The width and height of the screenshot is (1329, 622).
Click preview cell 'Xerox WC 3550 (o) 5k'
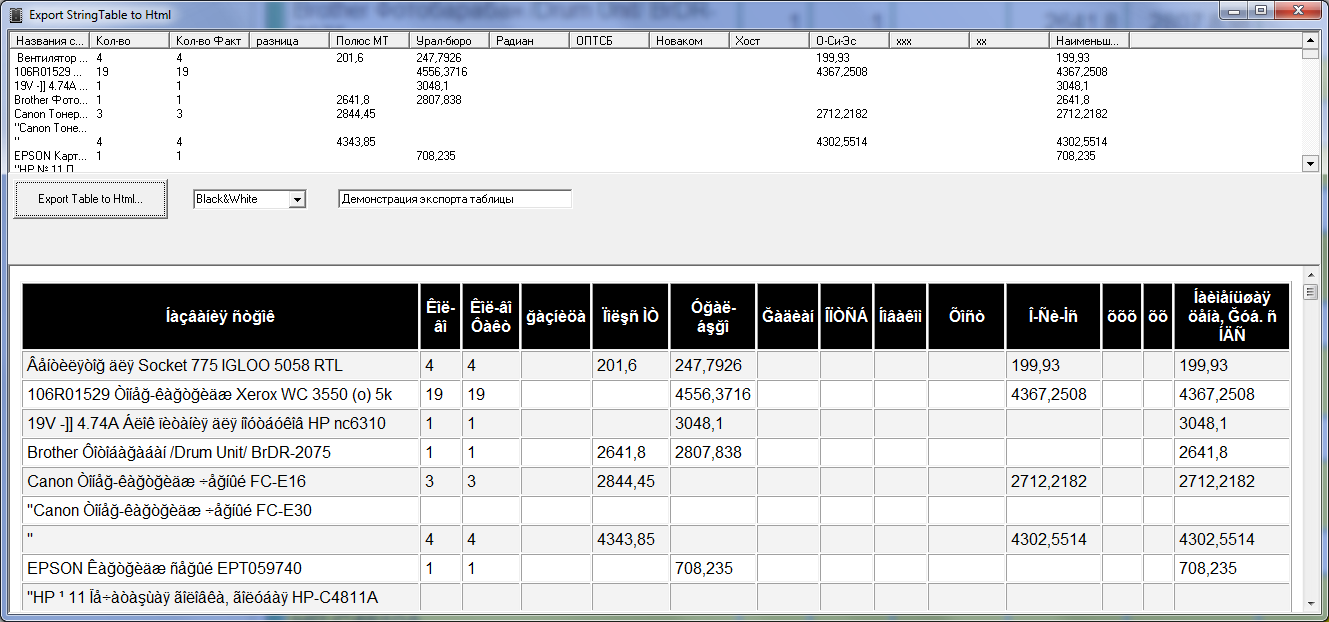click(220, 394)
